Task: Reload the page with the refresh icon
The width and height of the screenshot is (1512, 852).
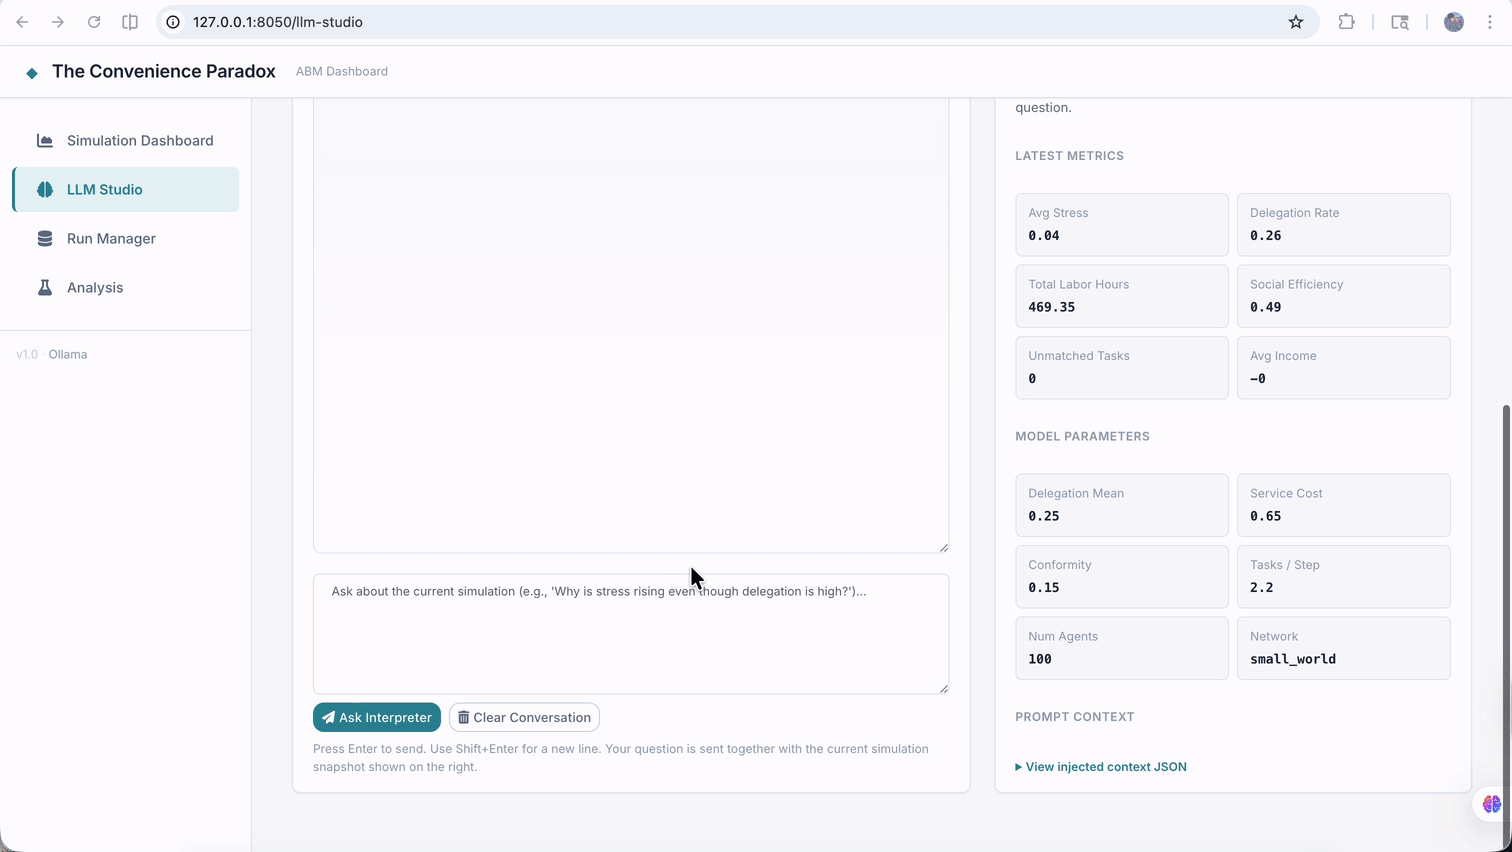Action: (94, 22)
